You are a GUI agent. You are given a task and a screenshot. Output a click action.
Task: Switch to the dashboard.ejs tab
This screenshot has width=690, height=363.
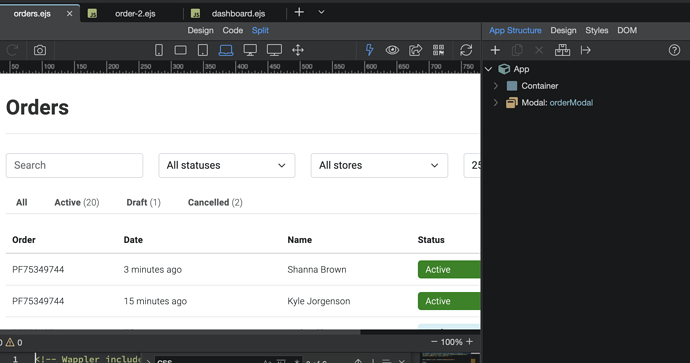[x=238, y=14]
